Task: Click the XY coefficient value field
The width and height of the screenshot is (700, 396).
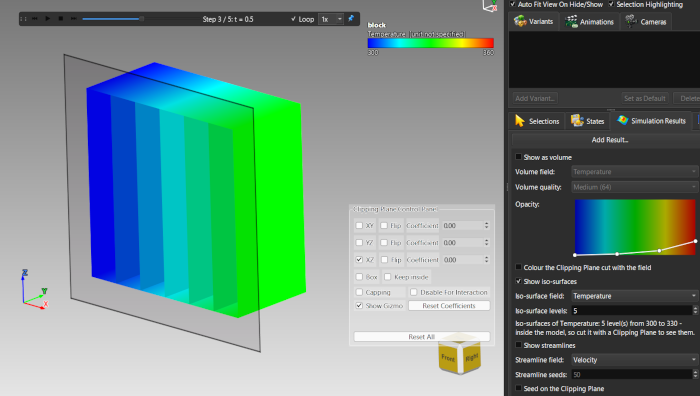Action: click(462, 225)
